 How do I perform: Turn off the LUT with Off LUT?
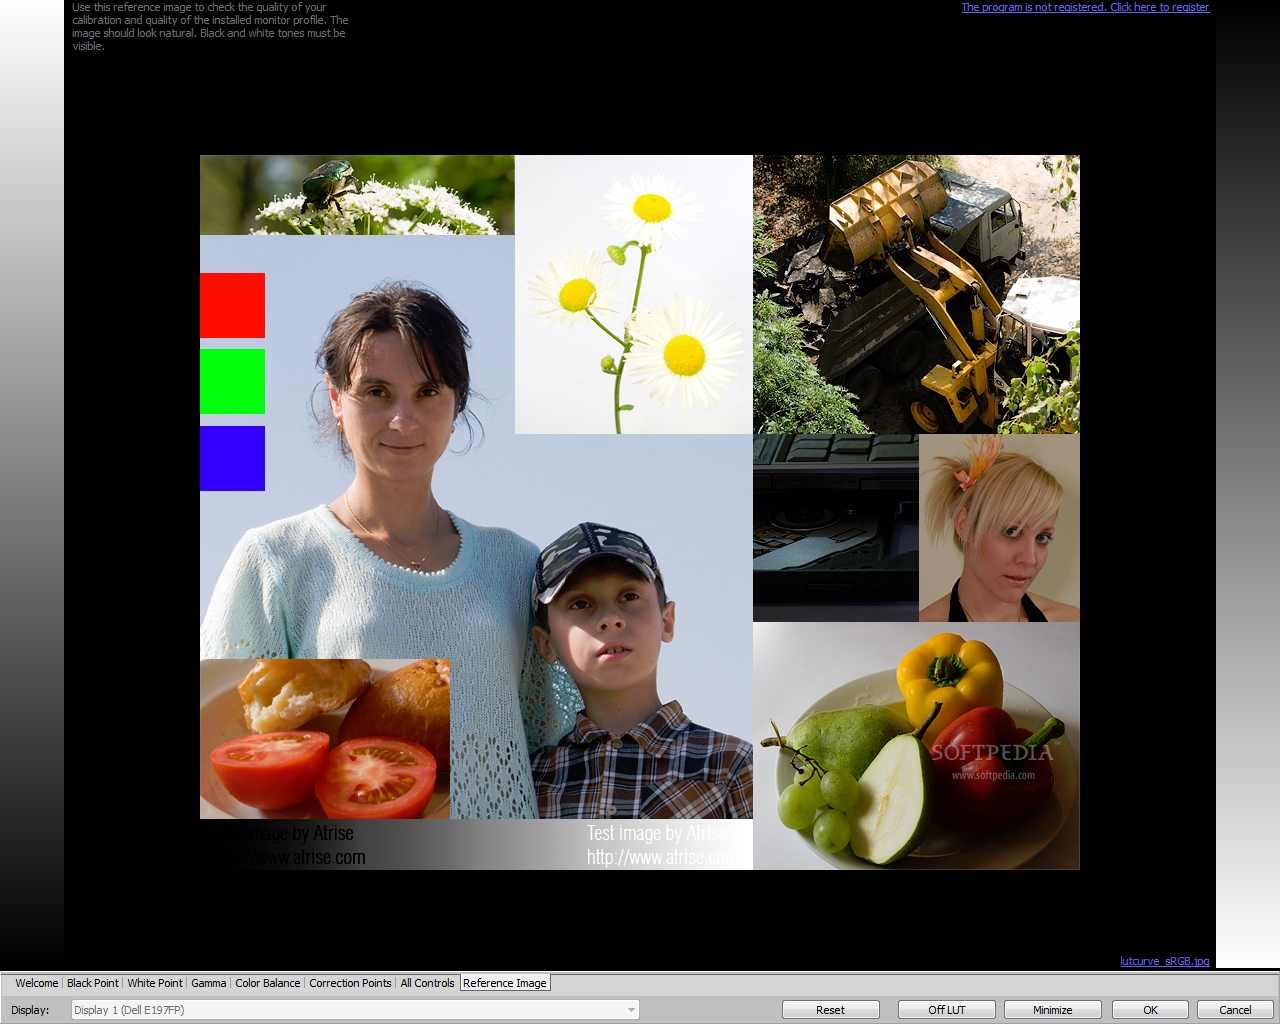946,1010
